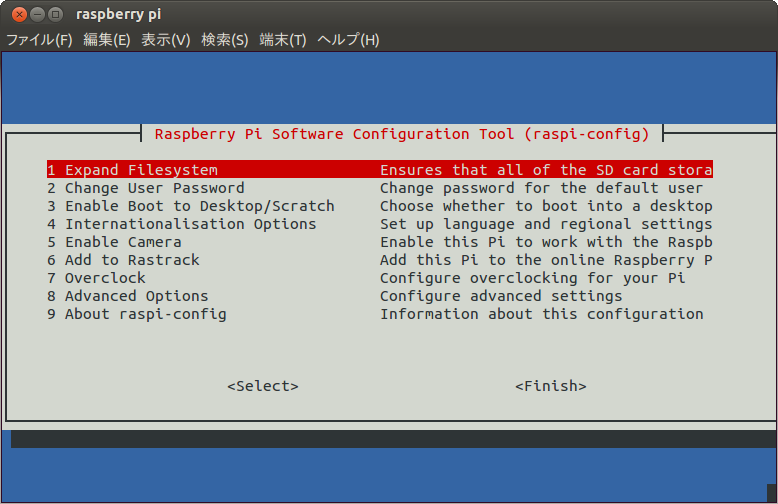Click the raspi-config dialog title text
778x504 pixels.
click(x=402, y=134)
